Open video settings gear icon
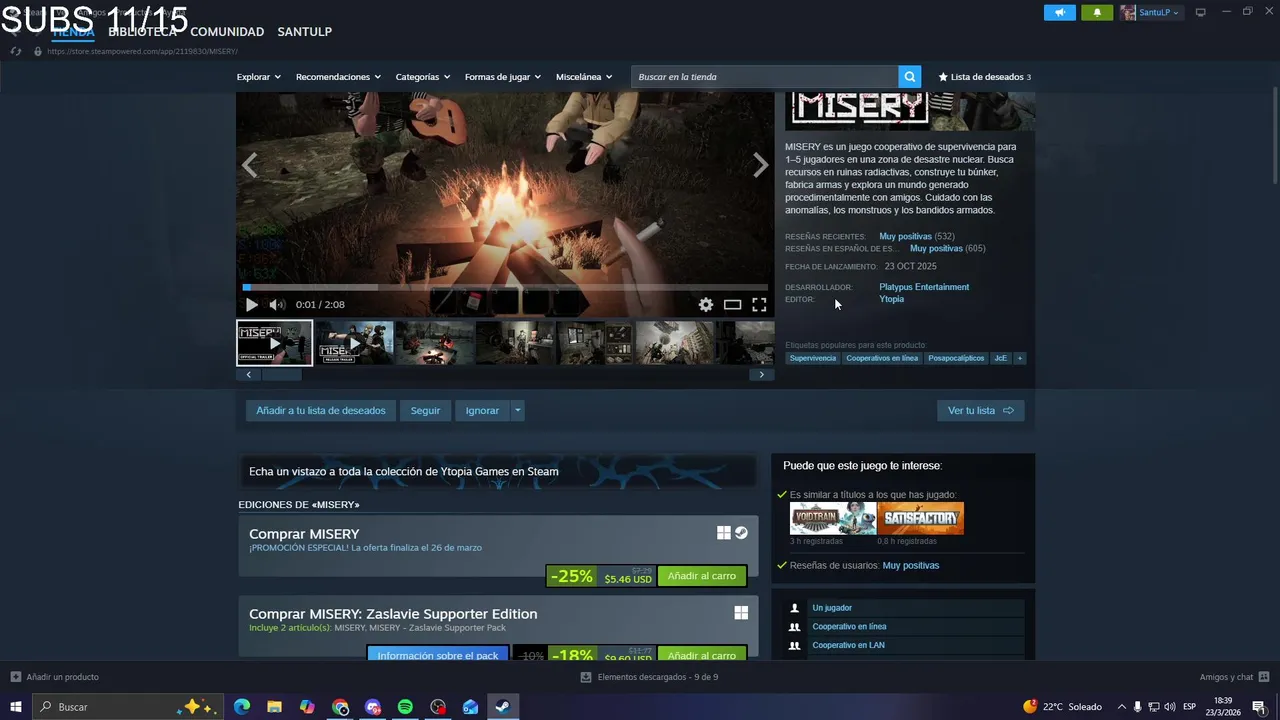Screen dimensions: 1280x720 (706, 305)
